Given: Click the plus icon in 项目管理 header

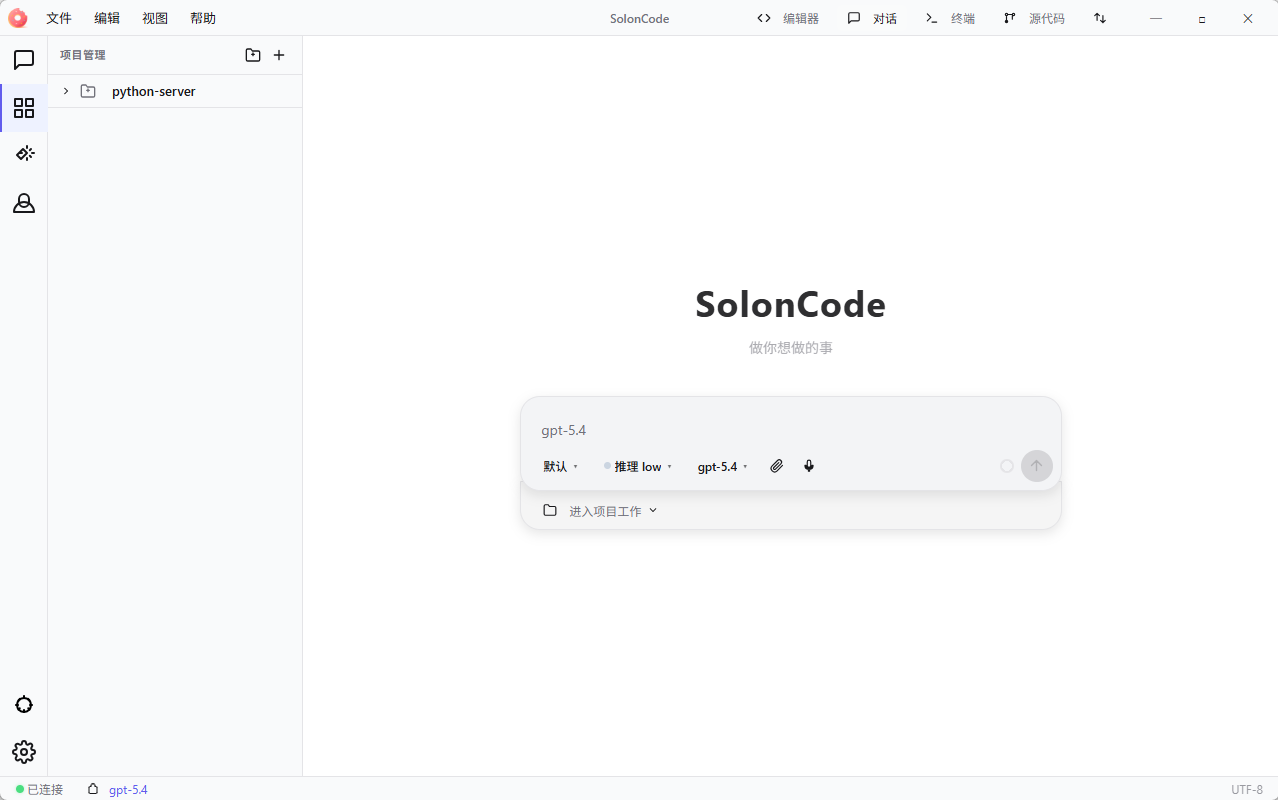Looking at the screenshot, I should [x=279, y=55].
